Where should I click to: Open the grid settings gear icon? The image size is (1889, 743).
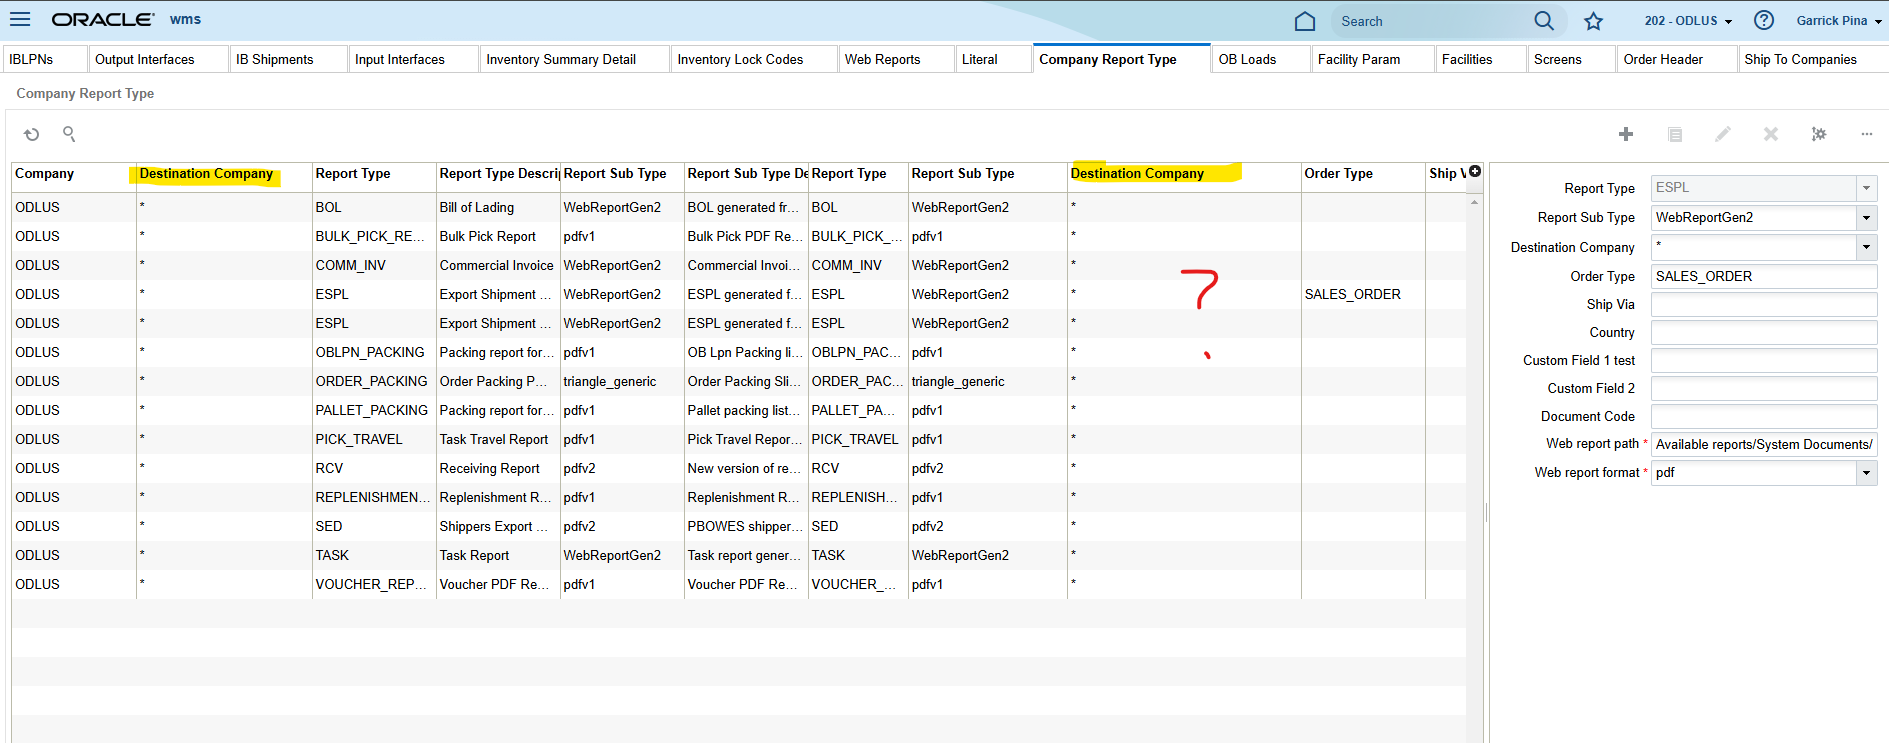(x=1819, y=134)
